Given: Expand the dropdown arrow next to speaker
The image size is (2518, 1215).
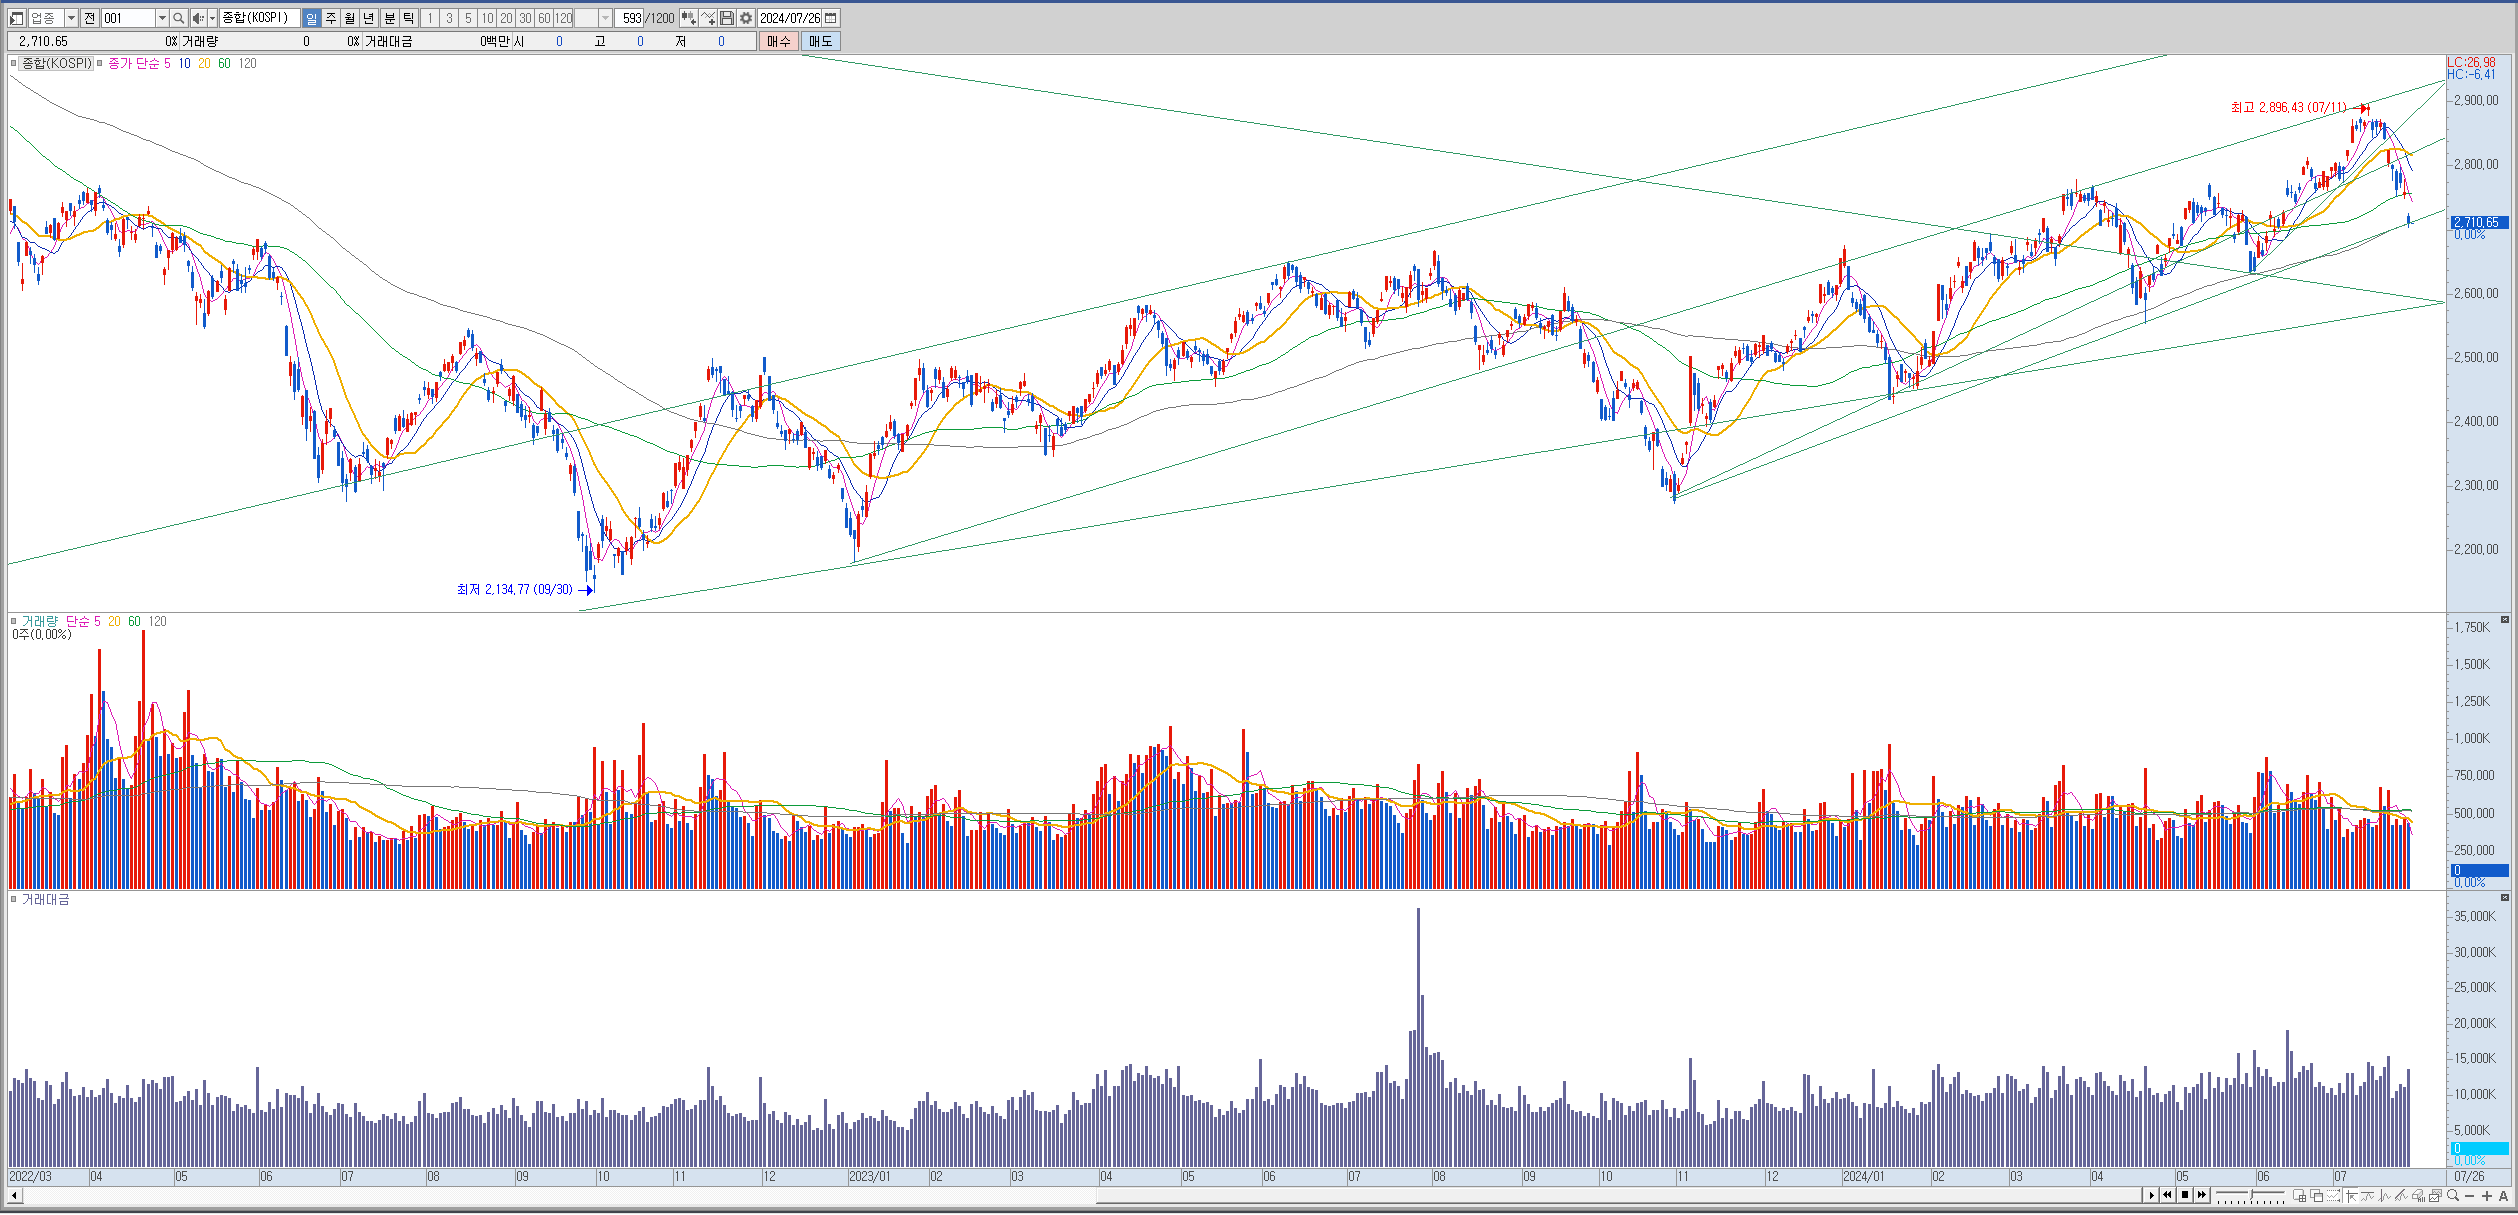Looking at the screenshot, I should tap(212, 18).
